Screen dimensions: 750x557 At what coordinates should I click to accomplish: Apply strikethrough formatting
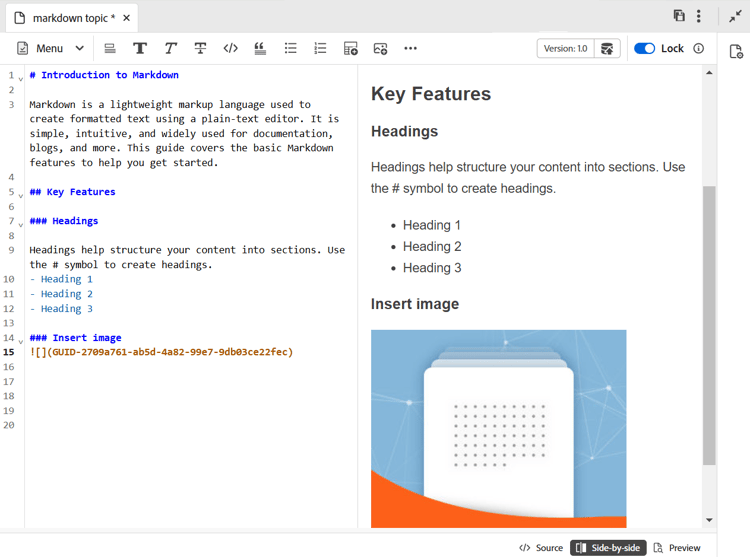pos(200,48)
